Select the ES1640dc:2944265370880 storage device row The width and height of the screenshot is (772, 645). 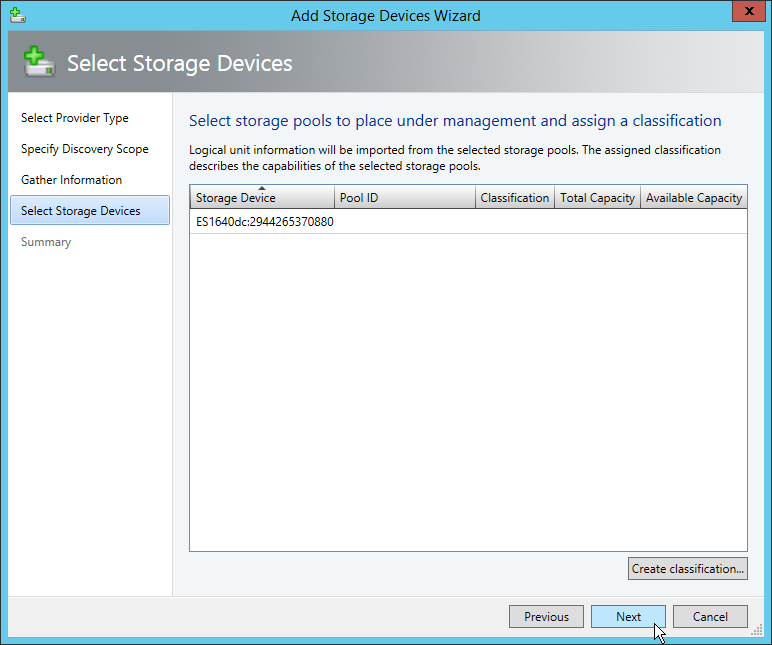[265, 222]
